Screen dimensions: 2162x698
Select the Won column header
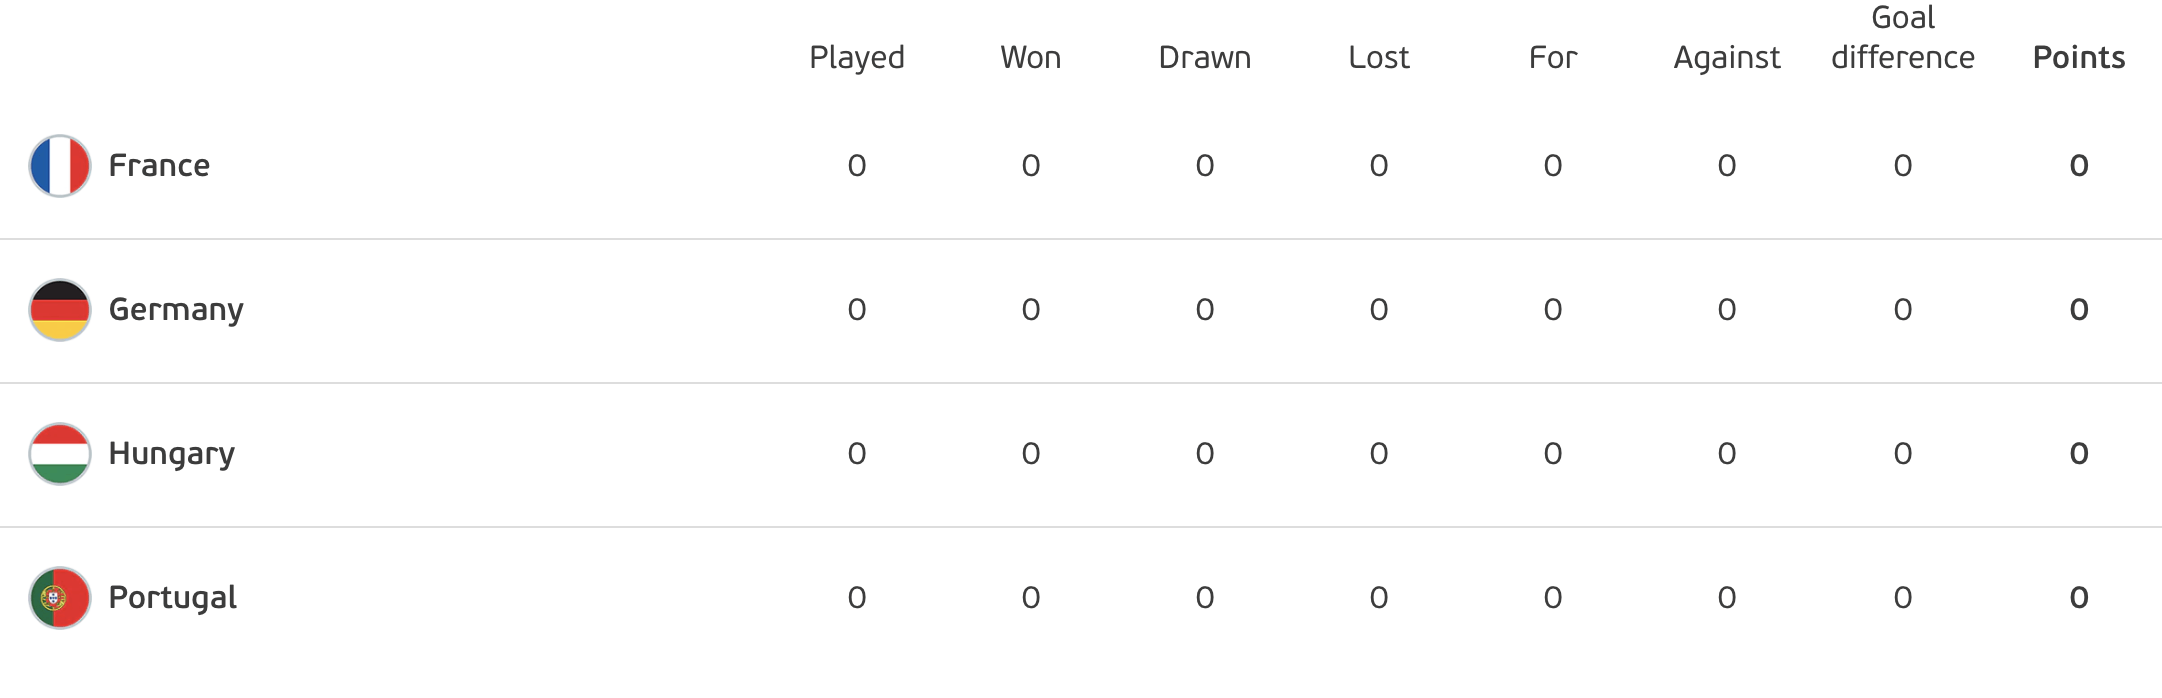[1031, 57]
